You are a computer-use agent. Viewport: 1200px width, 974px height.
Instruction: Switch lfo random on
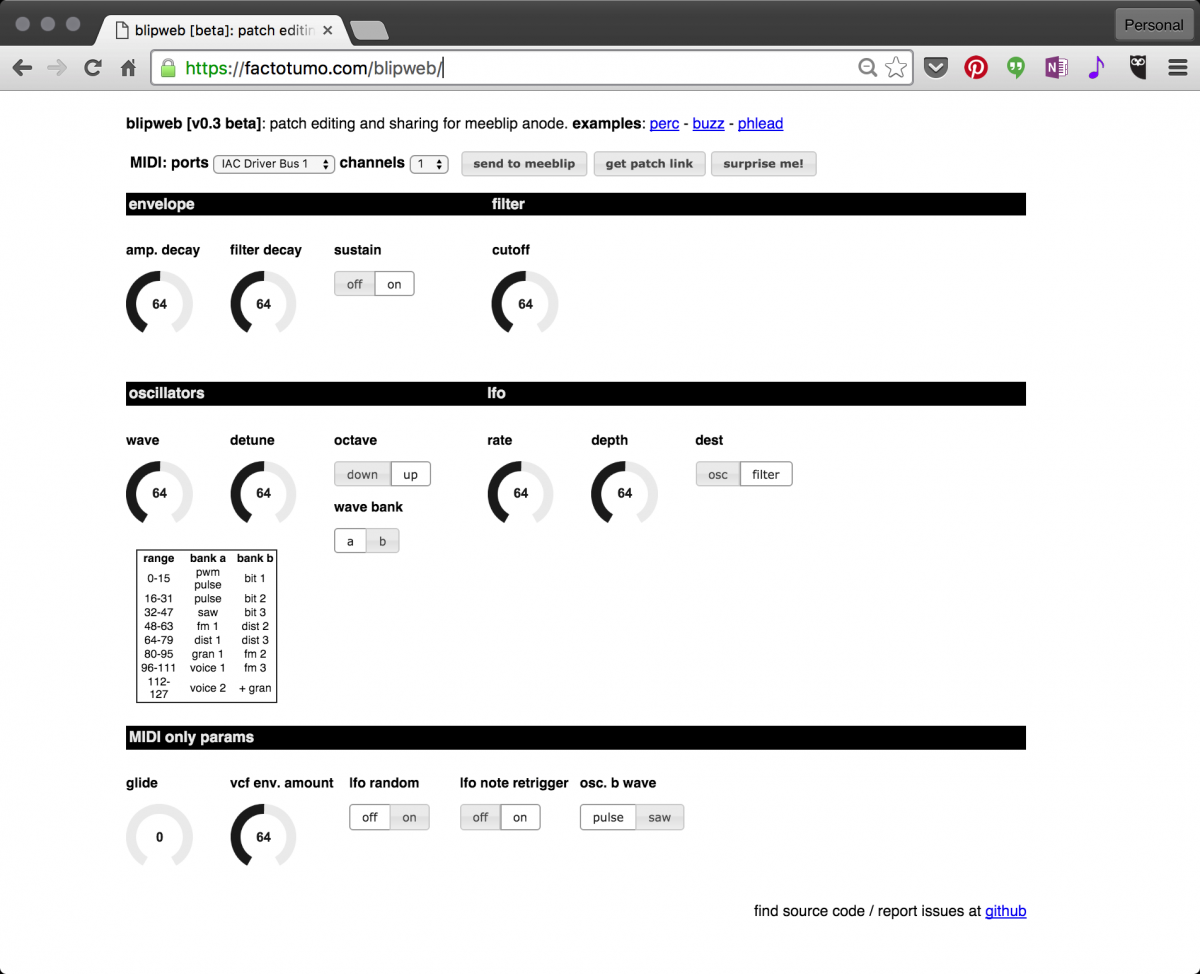409,817
